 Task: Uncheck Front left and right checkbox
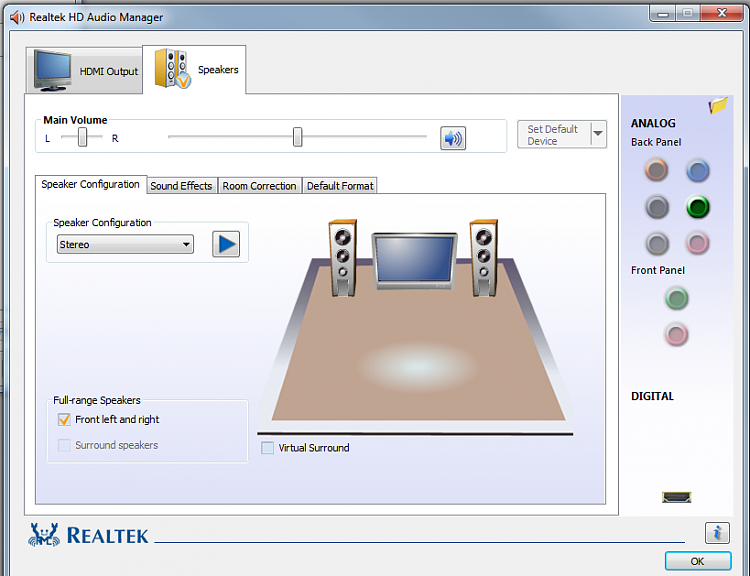click(x=64, y=420)
